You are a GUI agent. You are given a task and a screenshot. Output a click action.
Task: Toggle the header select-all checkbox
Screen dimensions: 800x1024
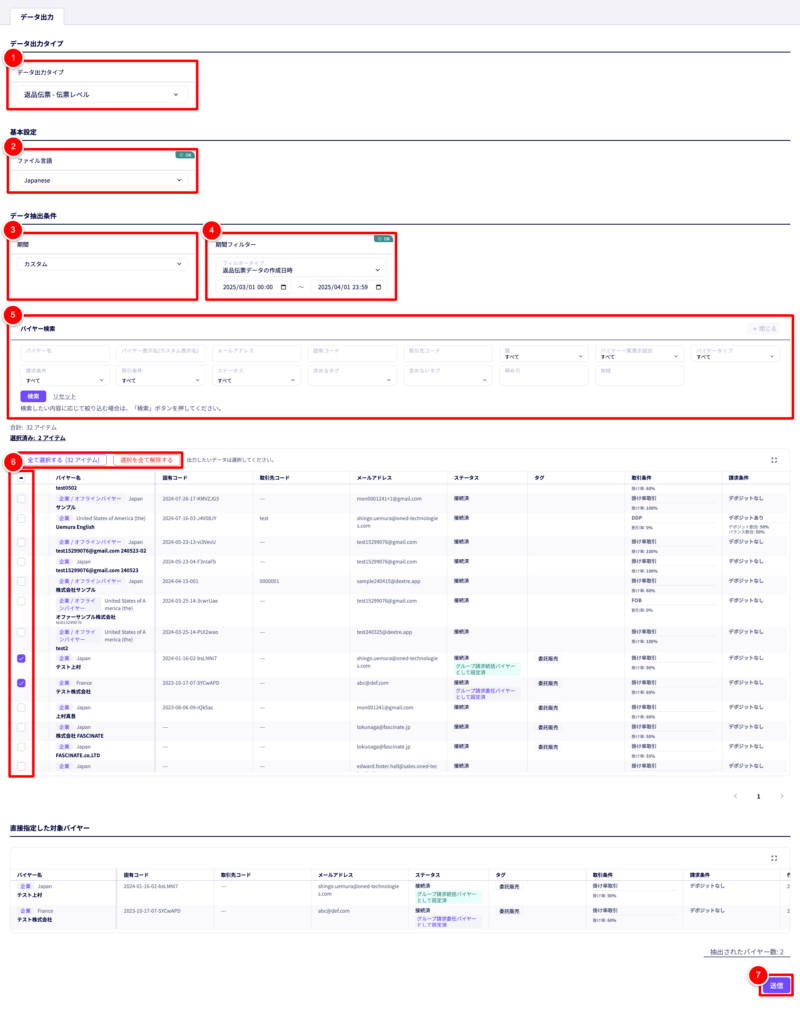pyautogui.click(x=21, y=478)
